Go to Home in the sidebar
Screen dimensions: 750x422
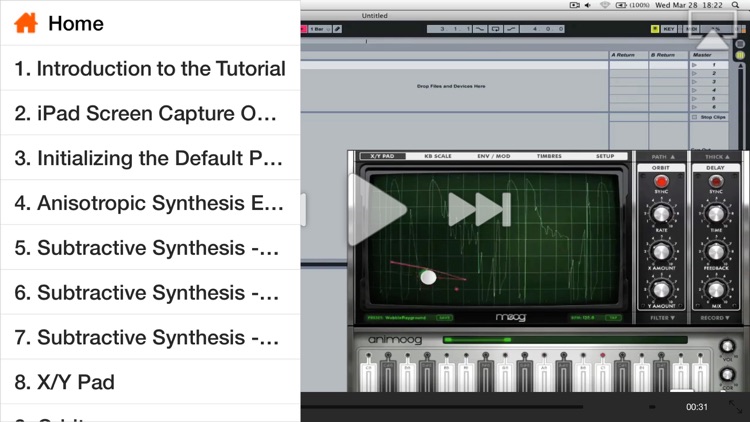coord(150,23)
